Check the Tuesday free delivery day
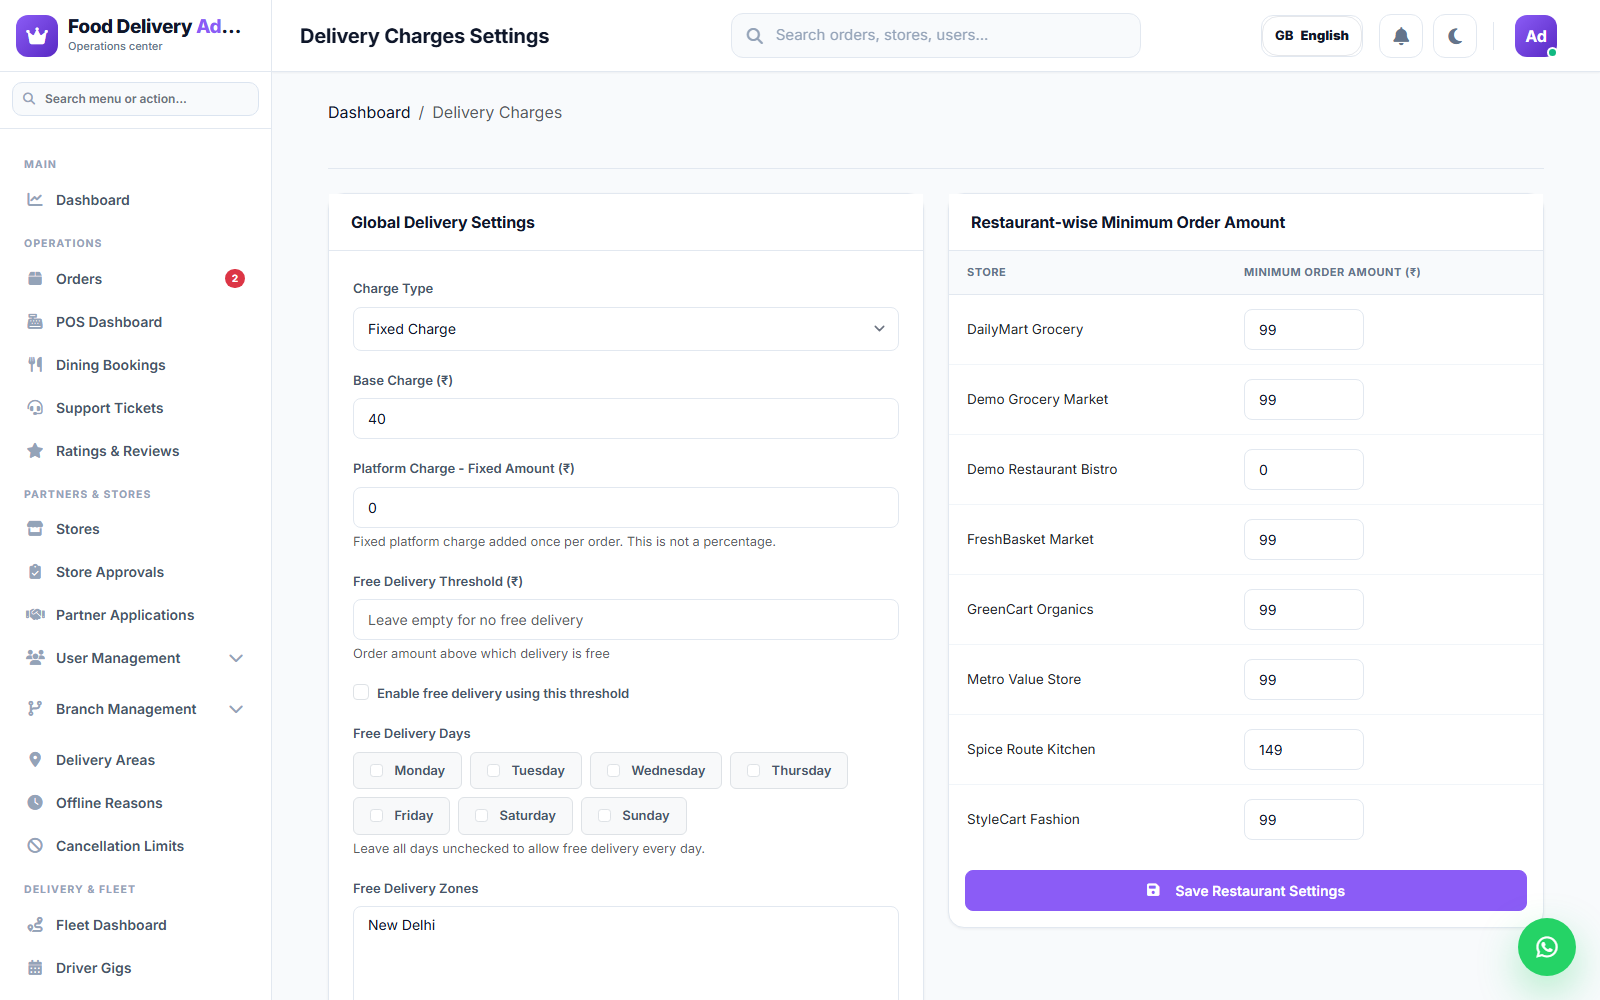Image resolution: width=1600 pixels, height=1000 pixels. pyautogui.click(x=494, y=770)
